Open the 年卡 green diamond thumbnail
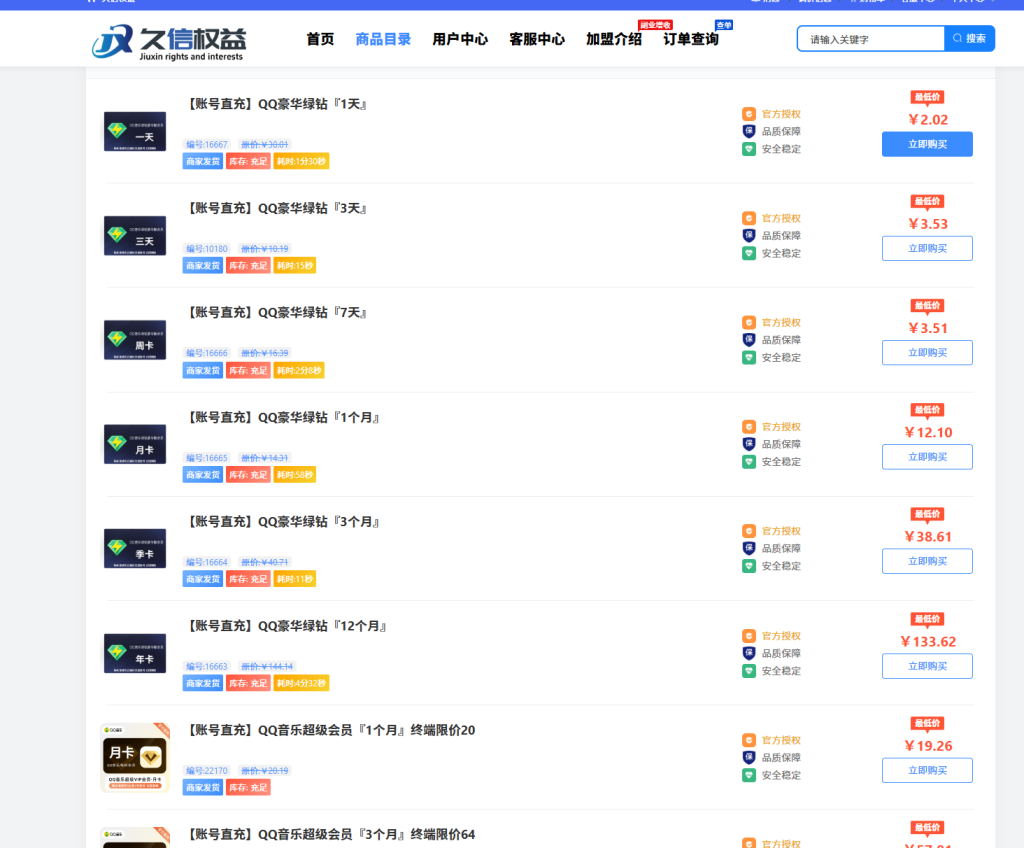The image size is (1024, 848). click(x=135, y=653)
